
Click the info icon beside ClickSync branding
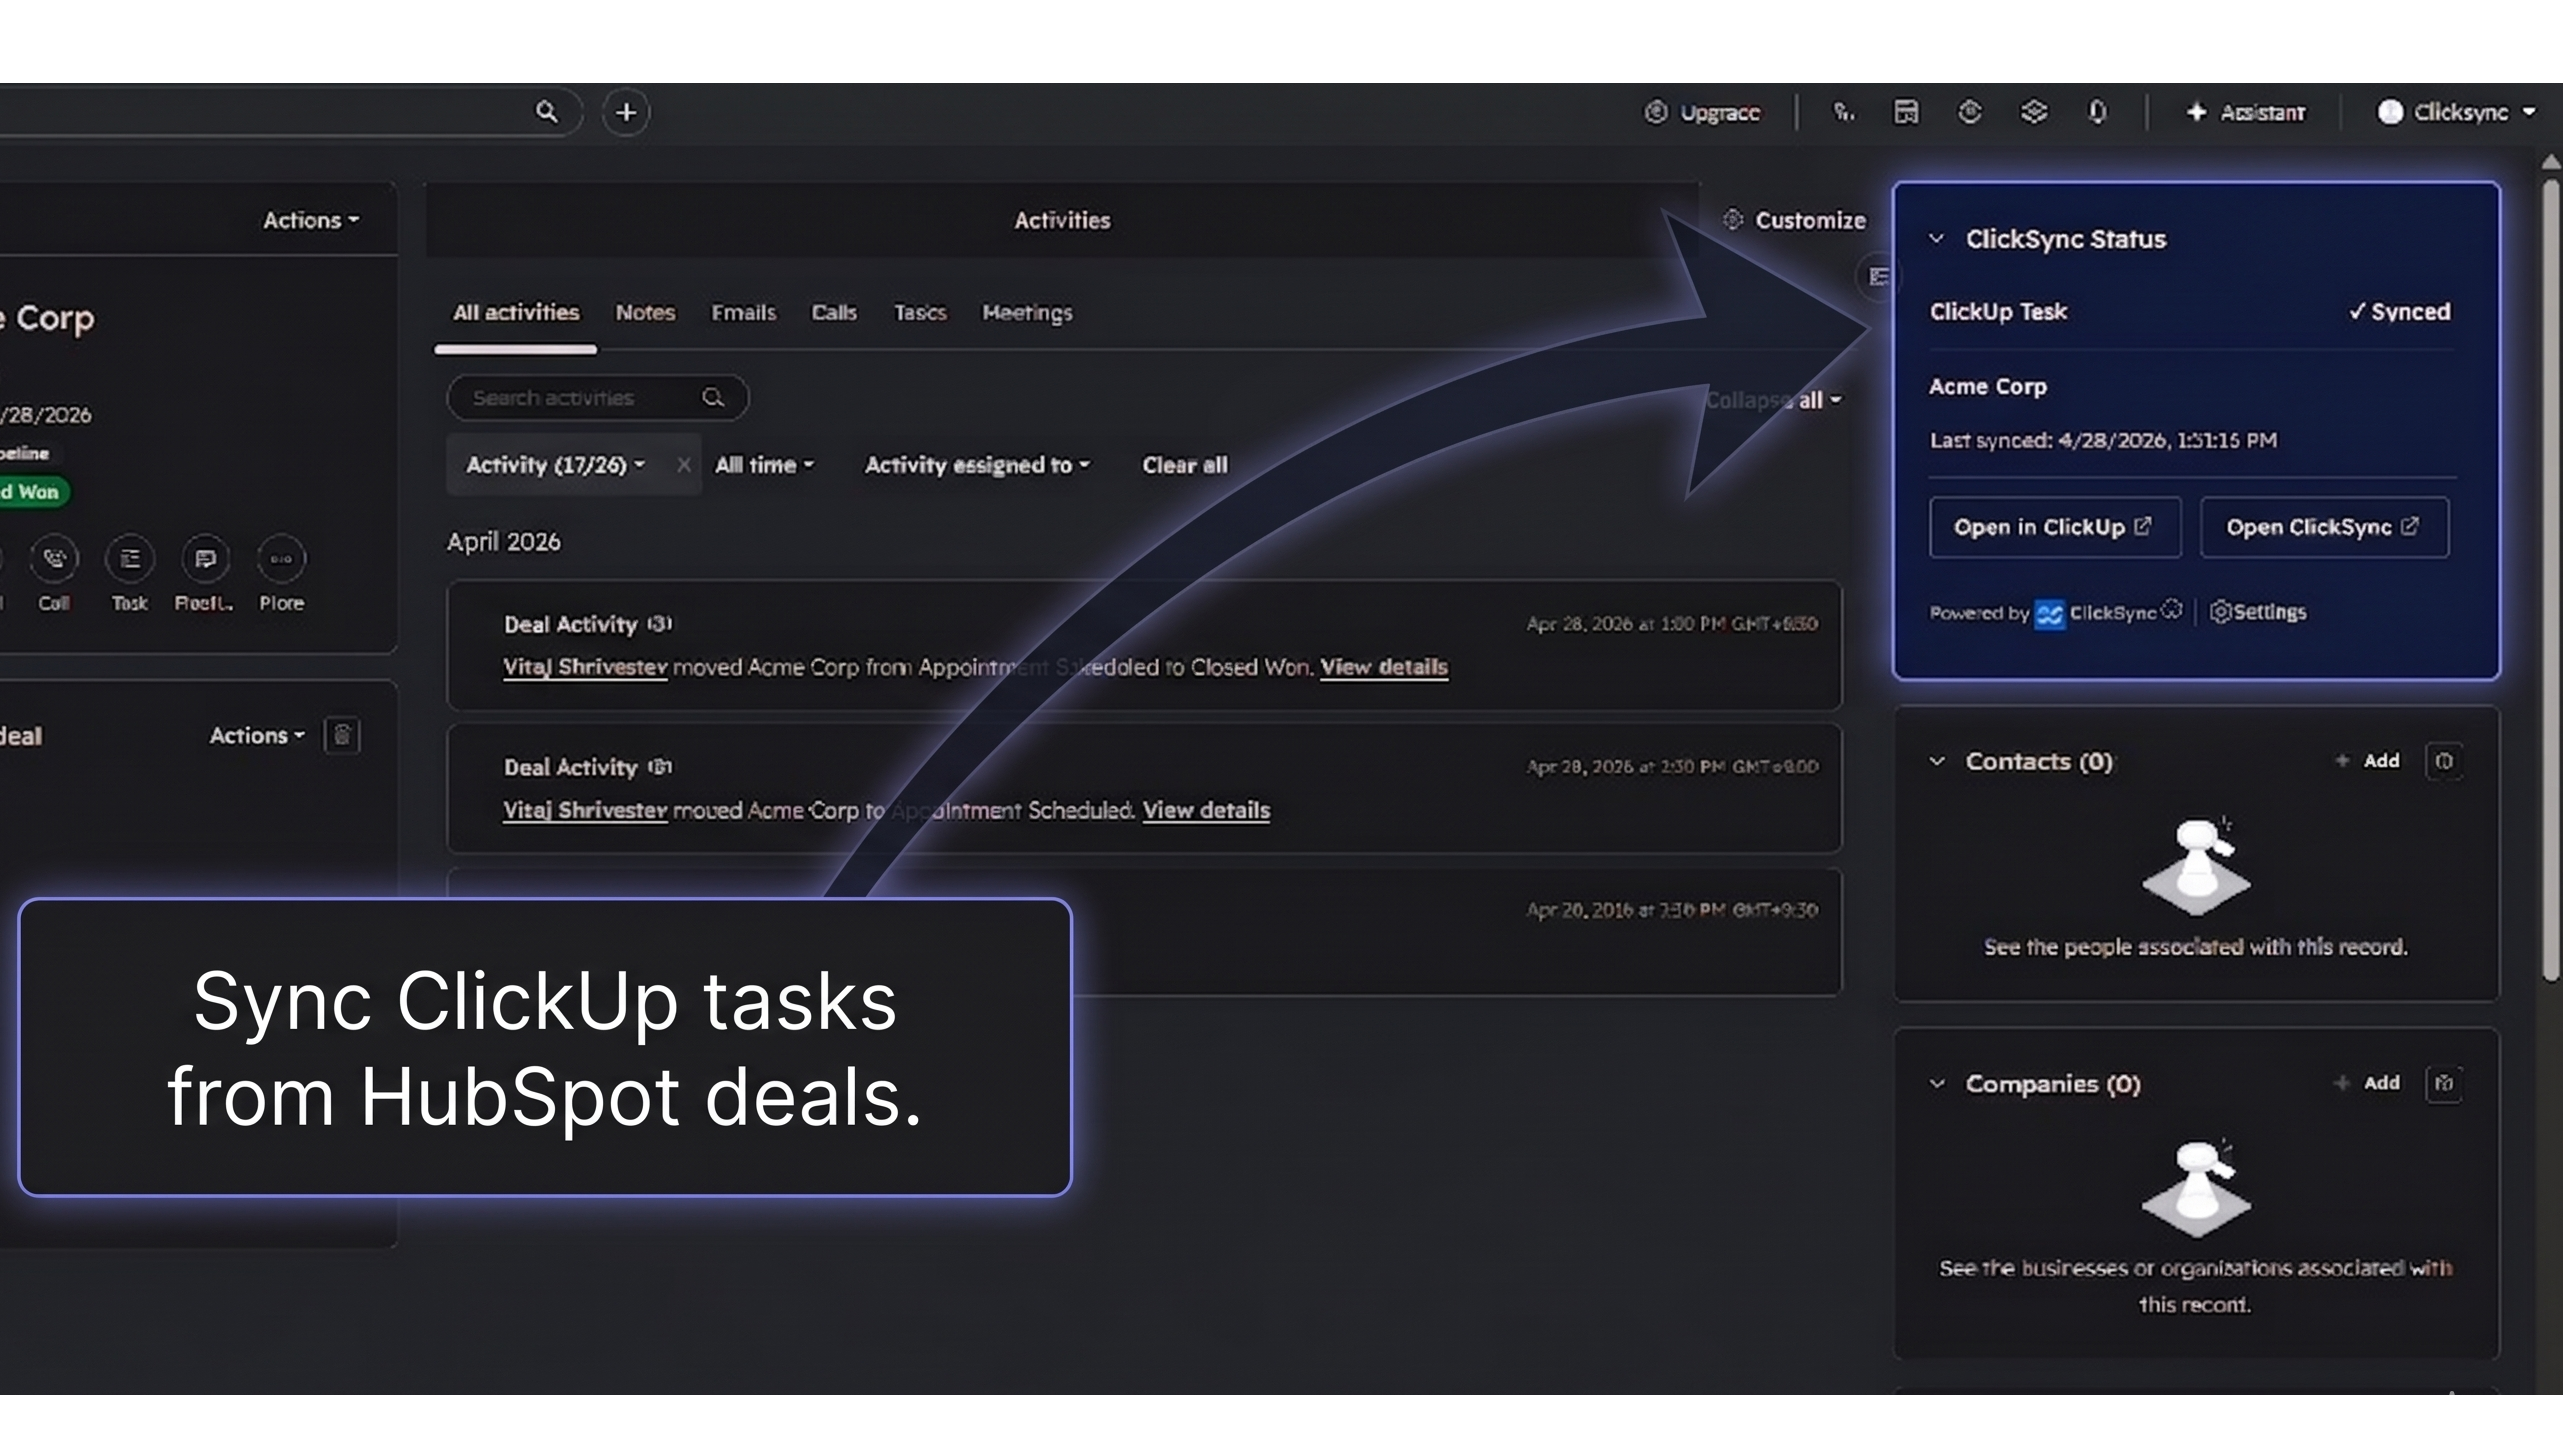point(2171,609)
